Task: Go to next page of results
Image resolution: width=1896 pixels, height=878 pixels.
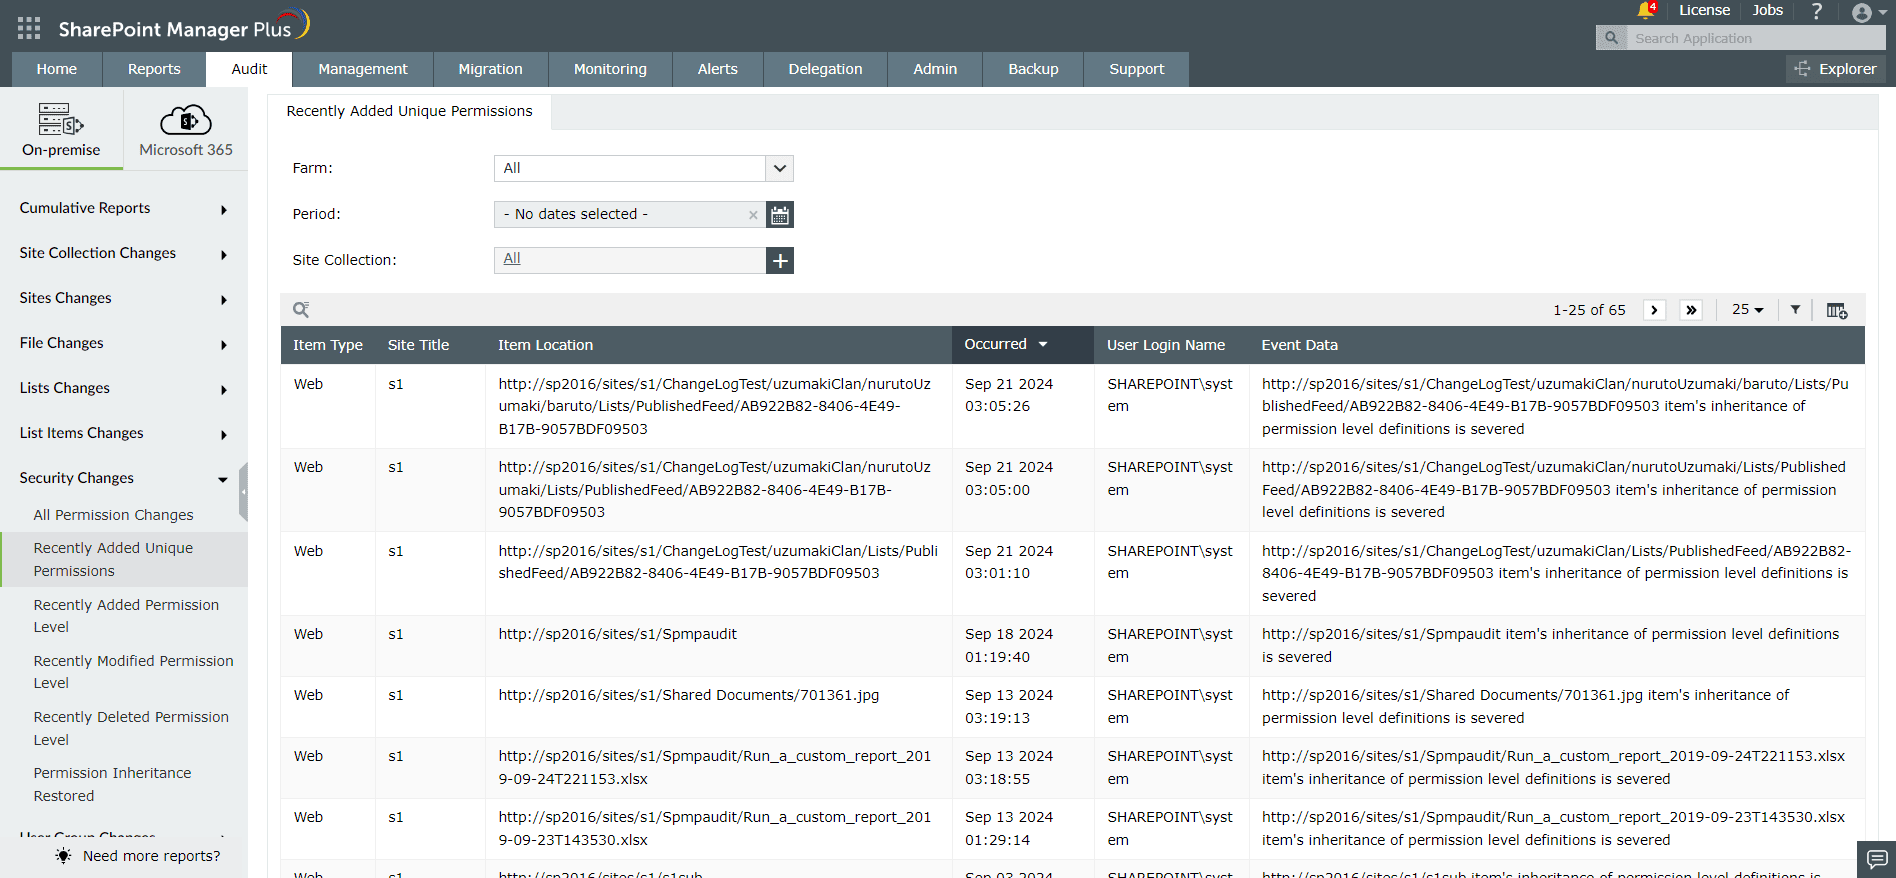Action: point(1655,310)
